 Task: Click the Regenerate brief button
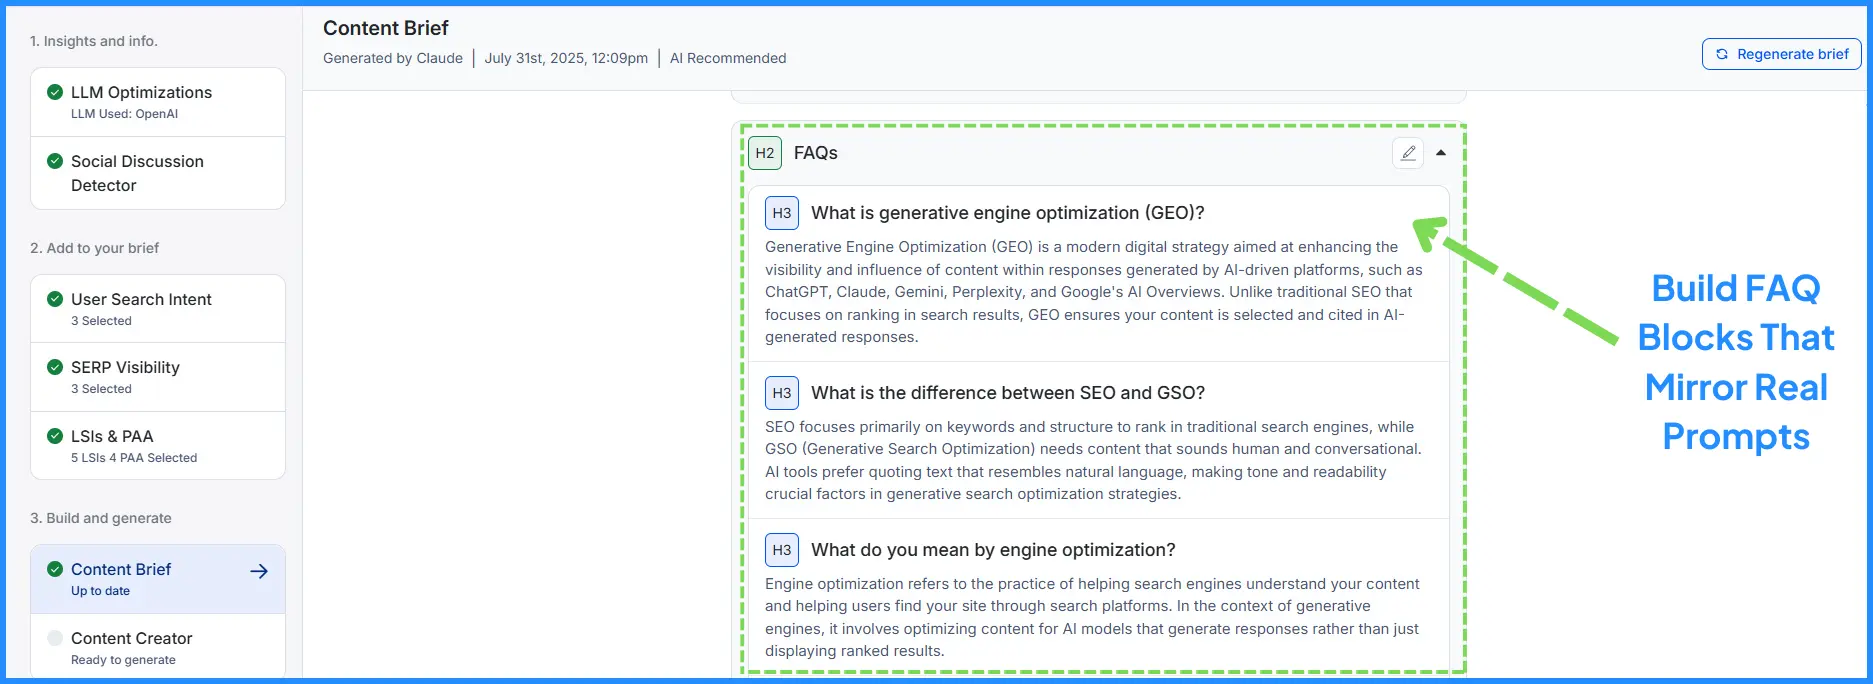click(1781, 54)
